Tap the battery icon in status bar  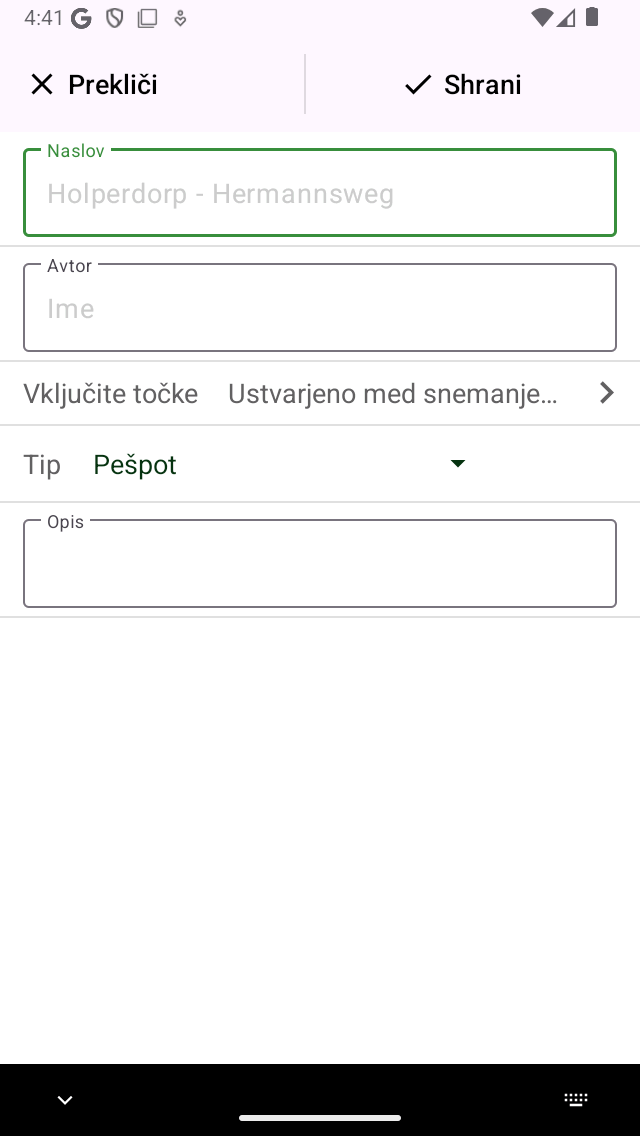coord(592,17)
